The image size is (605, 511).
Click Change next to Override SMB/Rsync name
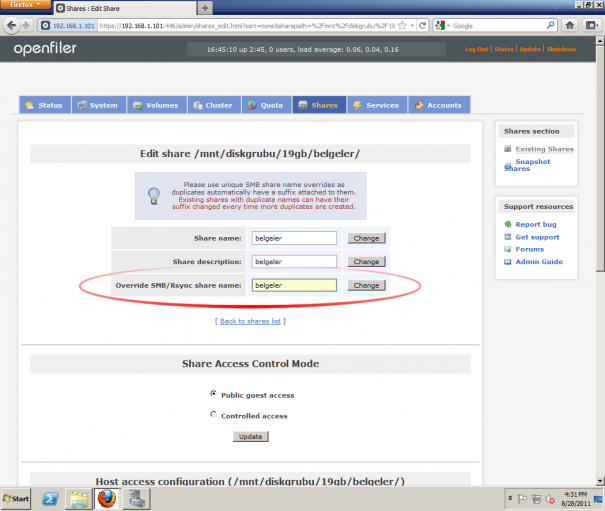pyautogui.click(x=366, y=285)
